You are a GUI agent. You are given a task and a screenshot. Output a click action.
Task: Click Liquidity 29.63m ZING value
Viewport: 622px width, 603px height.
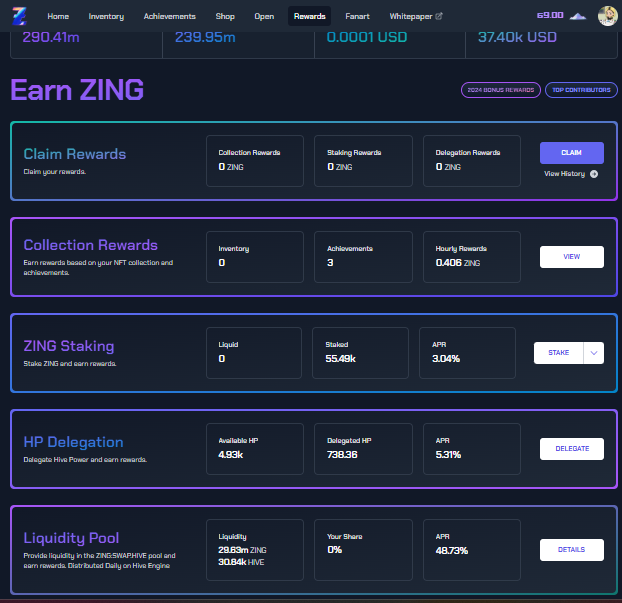(x=242, y=550)
